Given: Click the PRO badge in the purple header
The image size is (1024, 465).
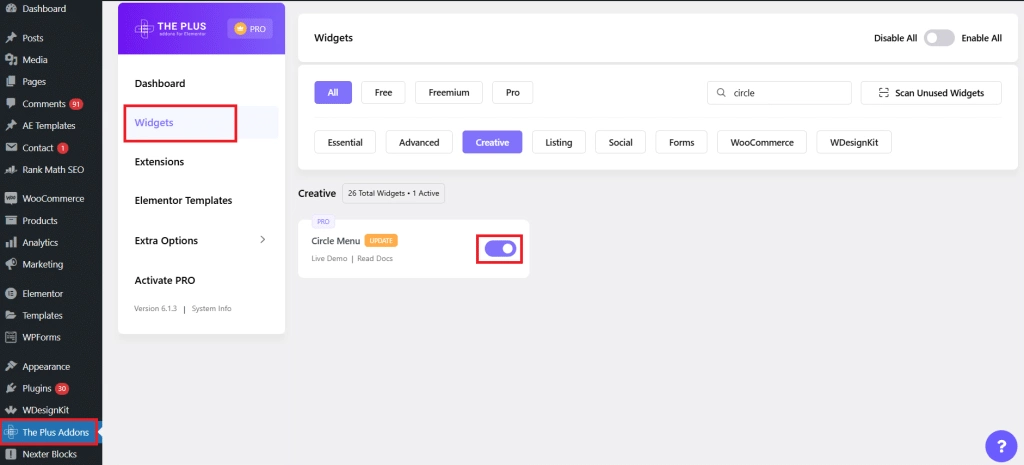Looking at the screenshot, I should coord(250,29).
